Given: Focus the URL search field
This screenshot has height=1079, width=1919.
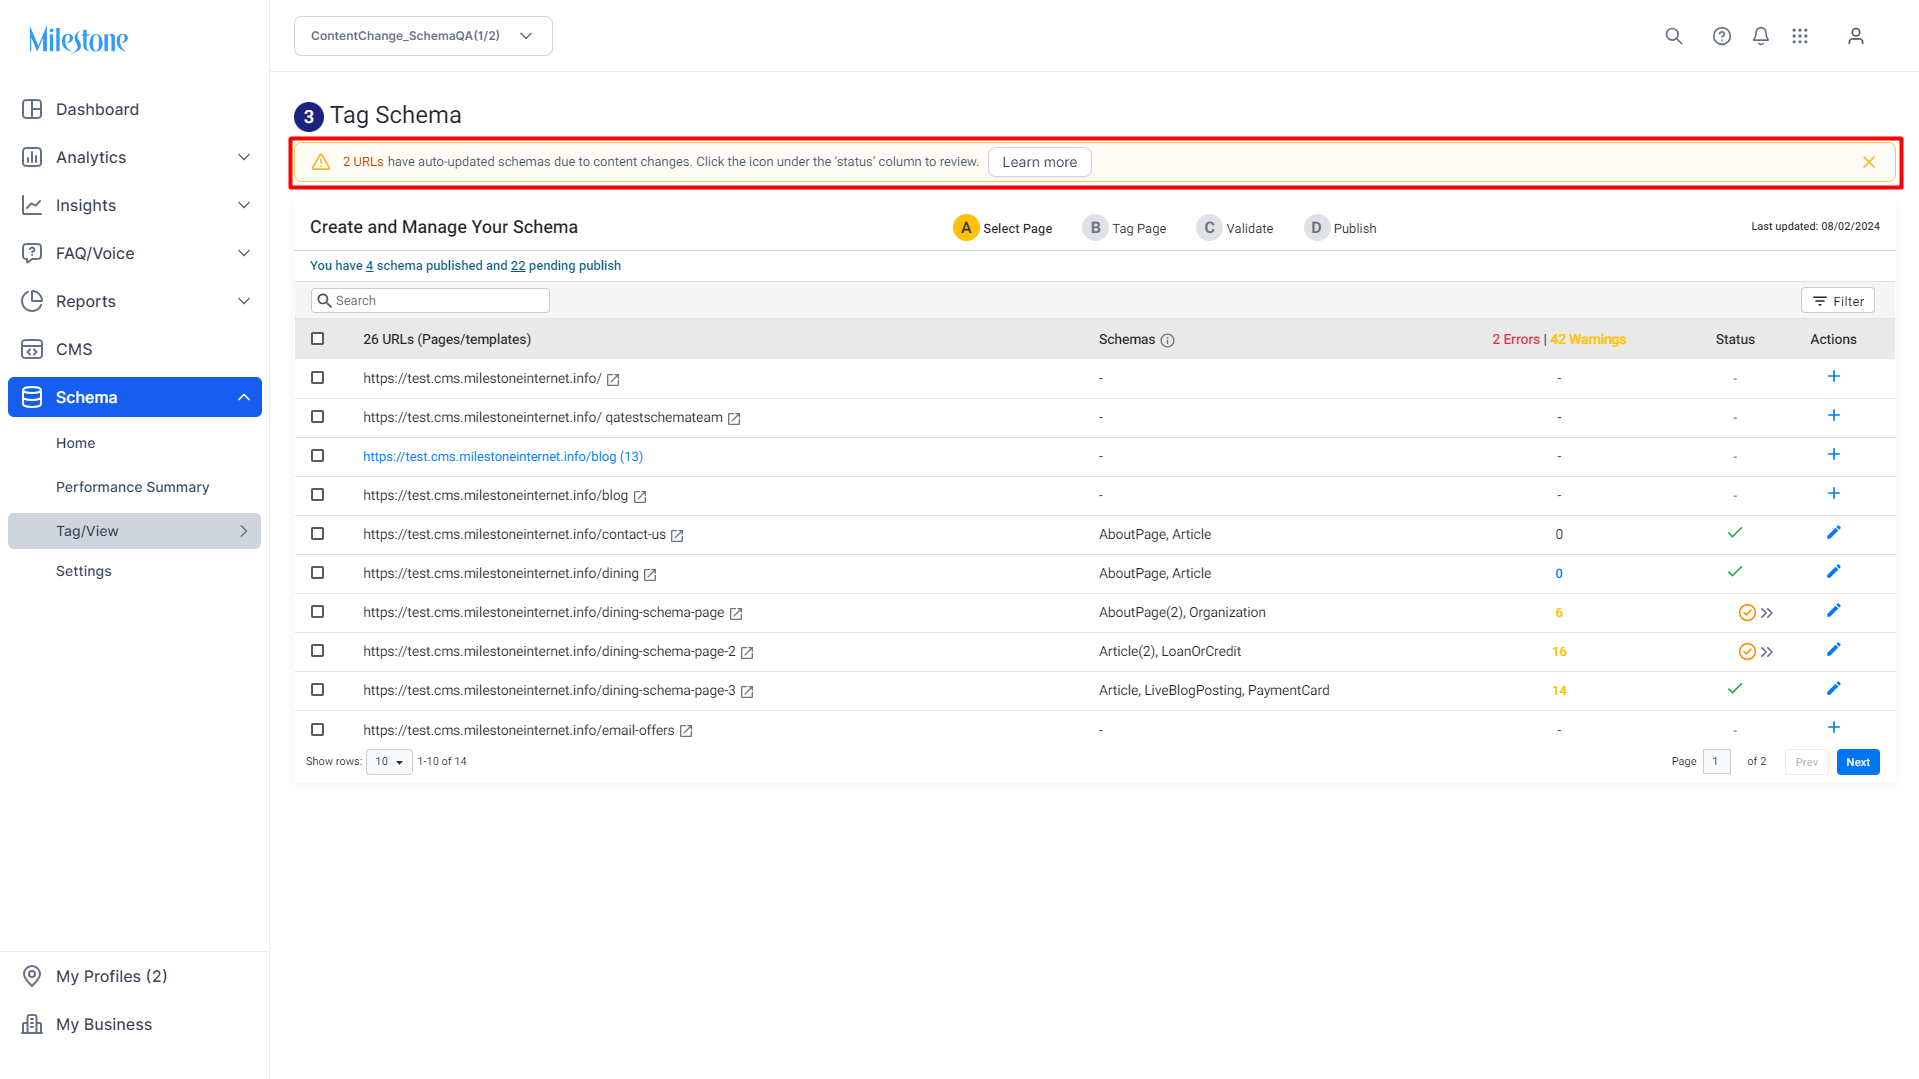Looking at the screenshot, I should 430,301.
